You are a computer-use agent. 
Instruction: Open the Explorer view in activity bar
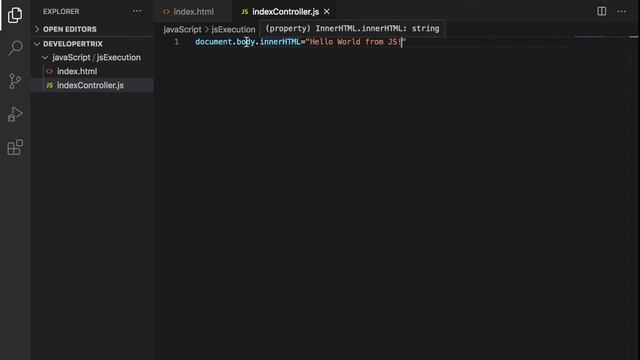pyautogui.click(x=15, y=15)
